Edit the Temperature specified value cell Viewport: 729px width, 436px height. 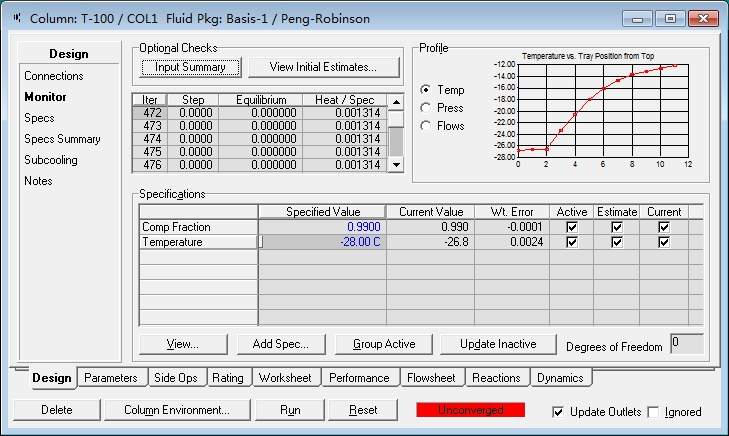[322, 242]
